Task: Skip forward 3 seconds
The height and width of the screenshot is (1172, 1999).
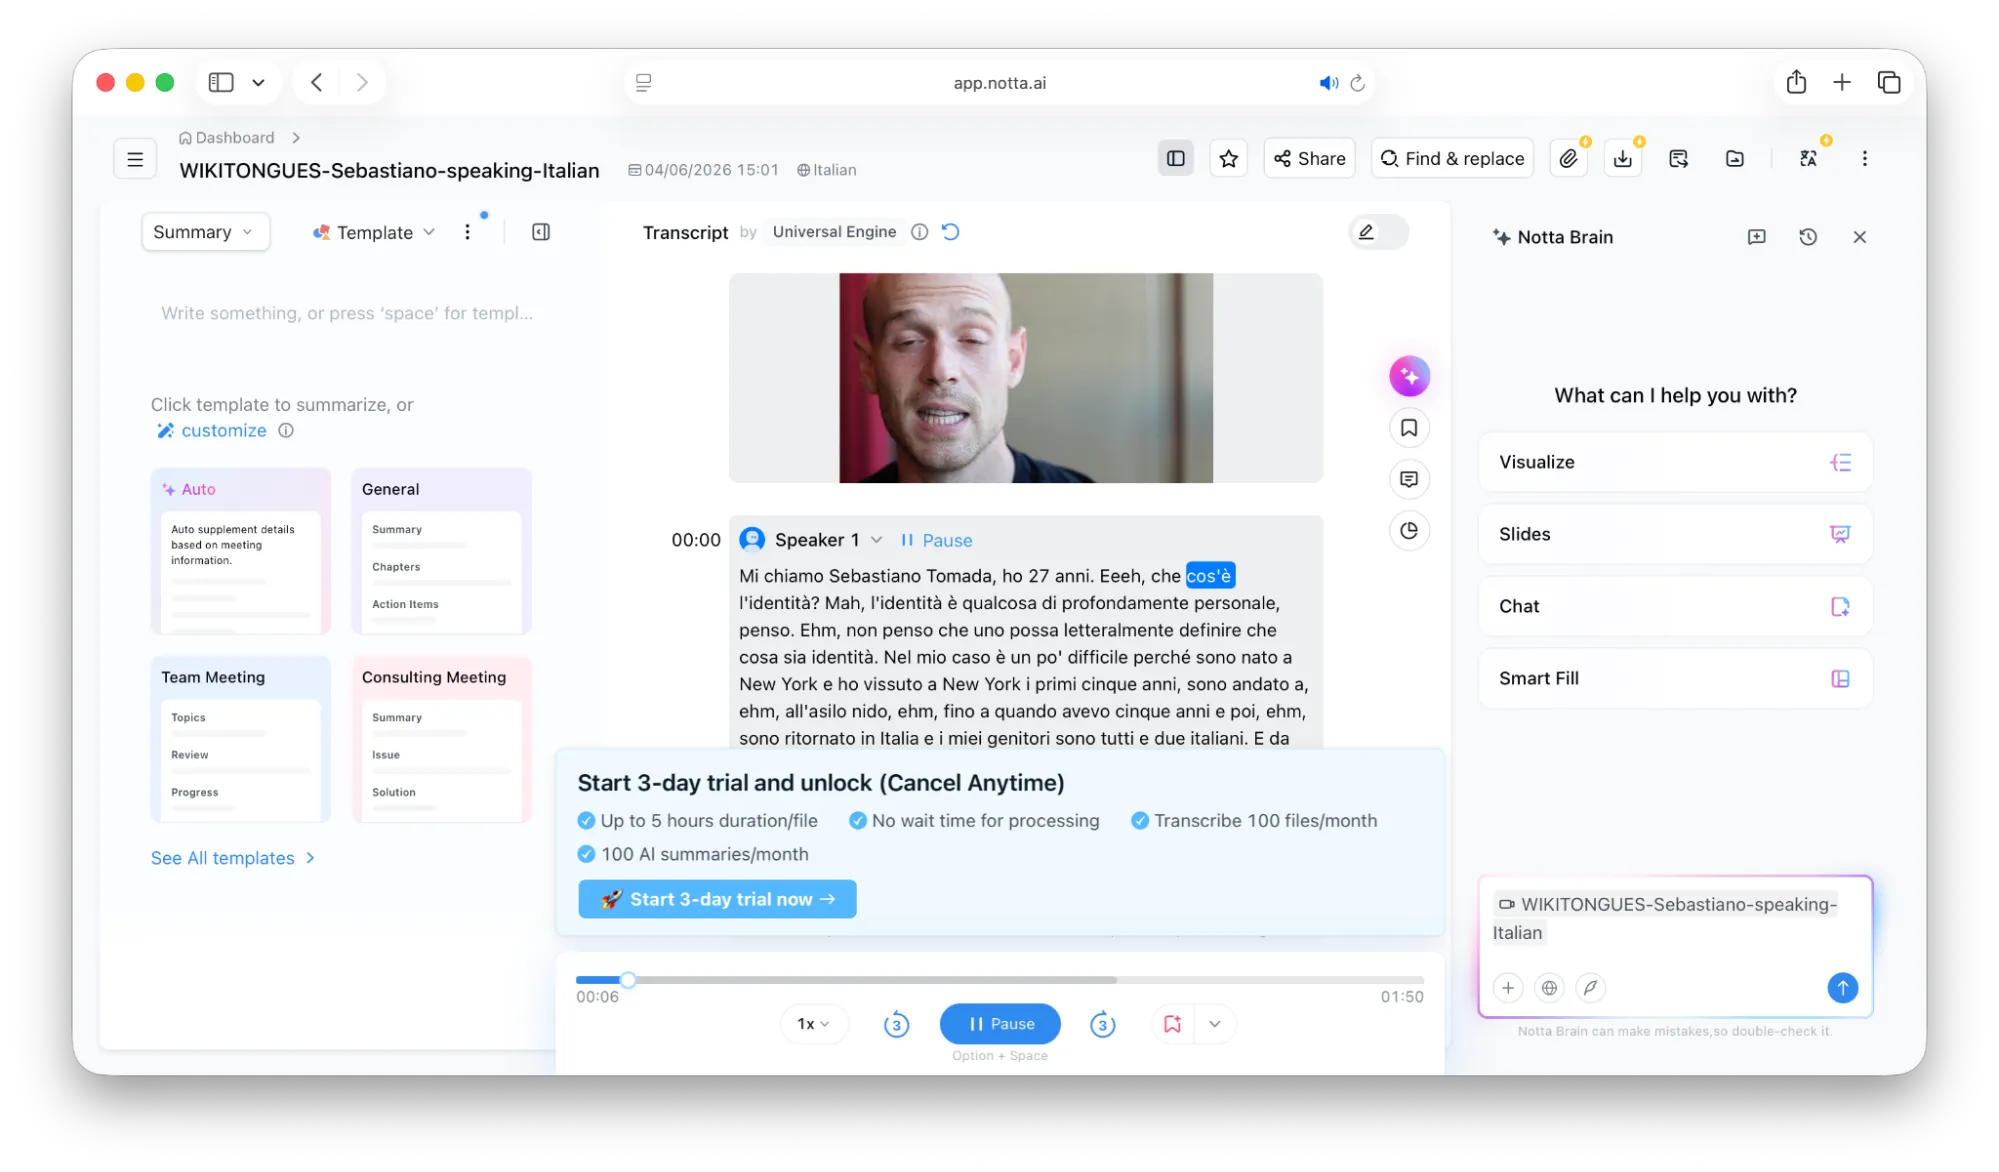Action: point(1103,1024)
